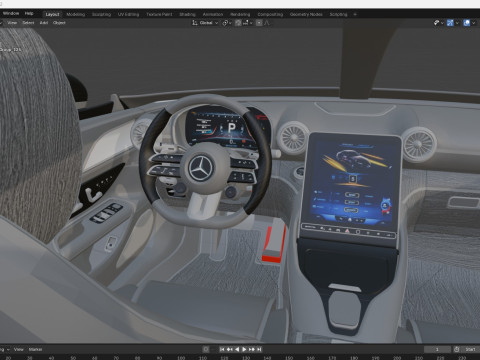Click frame 150 on the timeline ruler
The image size is (480, 360).
pyautogui.click(x=289, y=358)
